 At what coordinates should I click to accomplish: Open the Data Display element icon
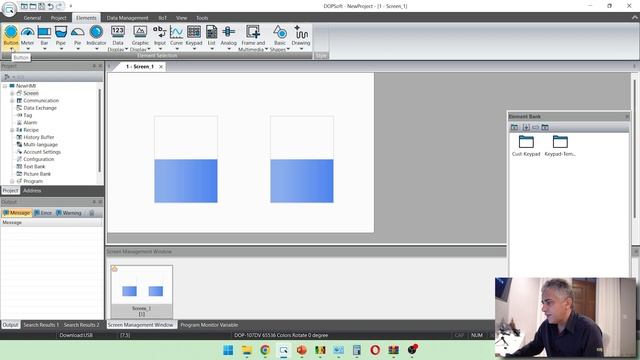(x=118, y=31)
